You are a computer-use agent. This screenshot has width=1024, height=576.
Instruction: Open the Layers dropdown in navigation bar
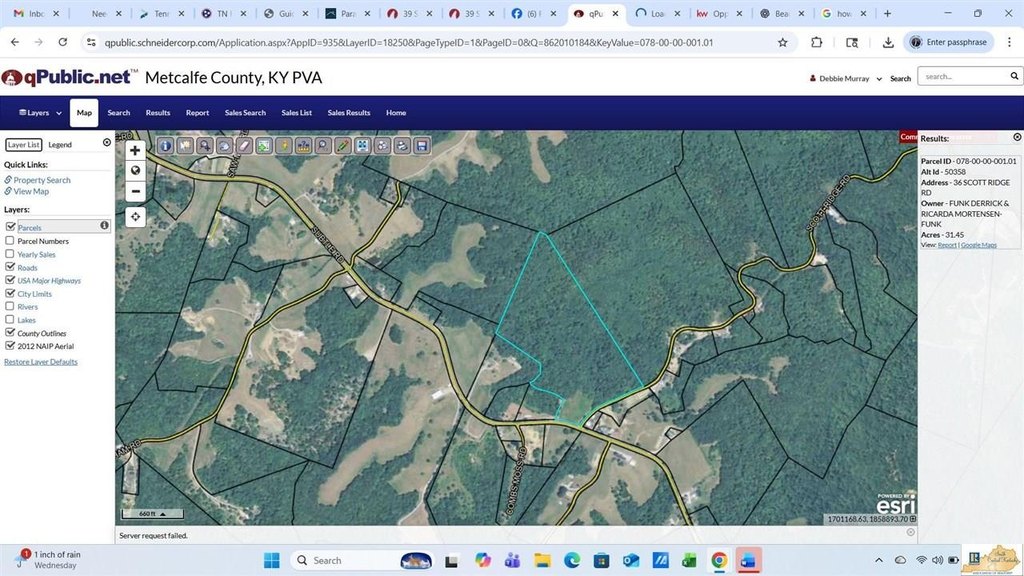coord(40,113)
